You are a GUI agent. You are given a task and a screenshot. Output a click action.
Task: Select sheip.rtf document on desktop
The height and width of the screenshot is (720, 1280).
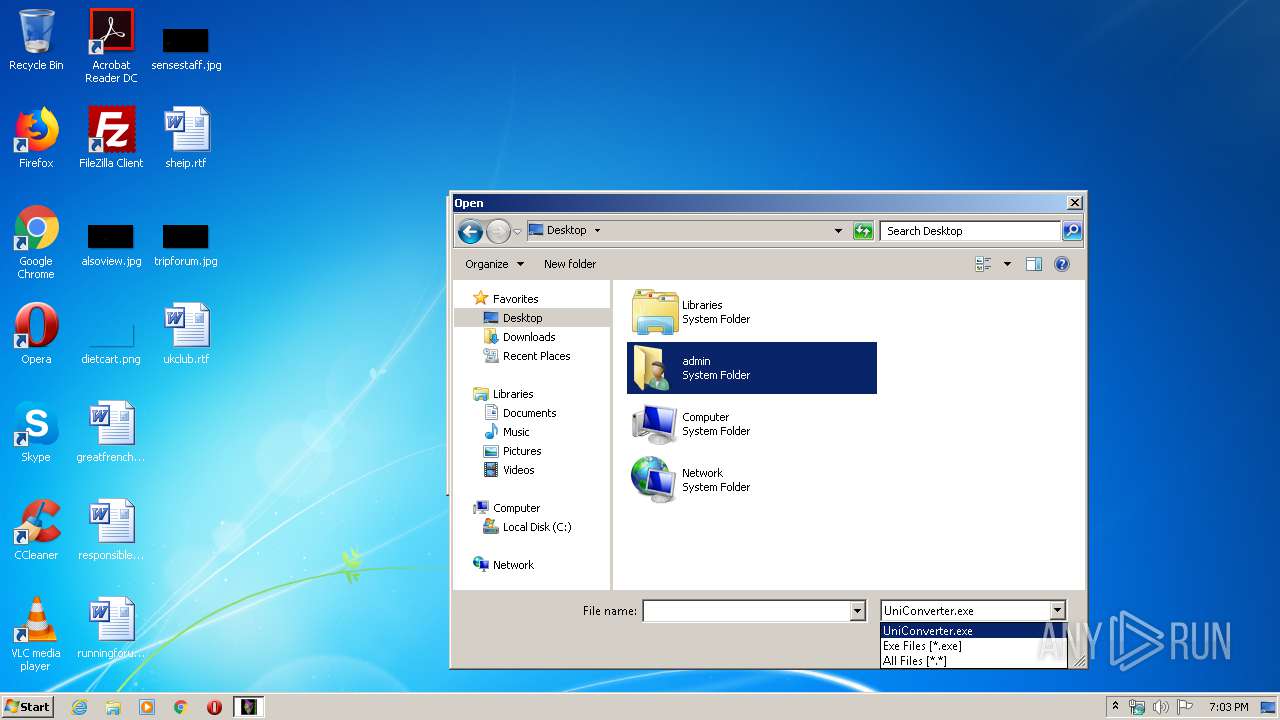click(x=186, y=138)
